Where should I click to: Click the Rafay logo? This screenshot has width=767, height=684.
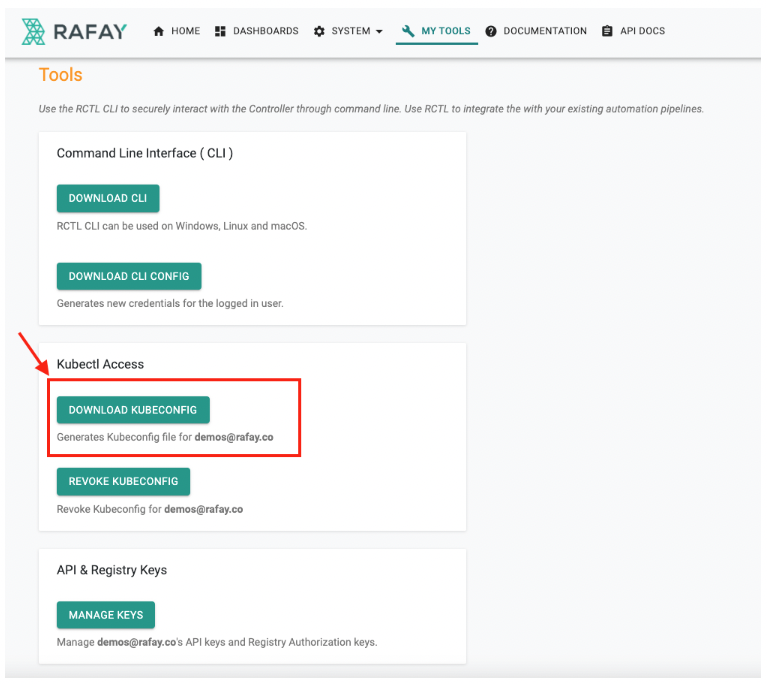[74, 31]
